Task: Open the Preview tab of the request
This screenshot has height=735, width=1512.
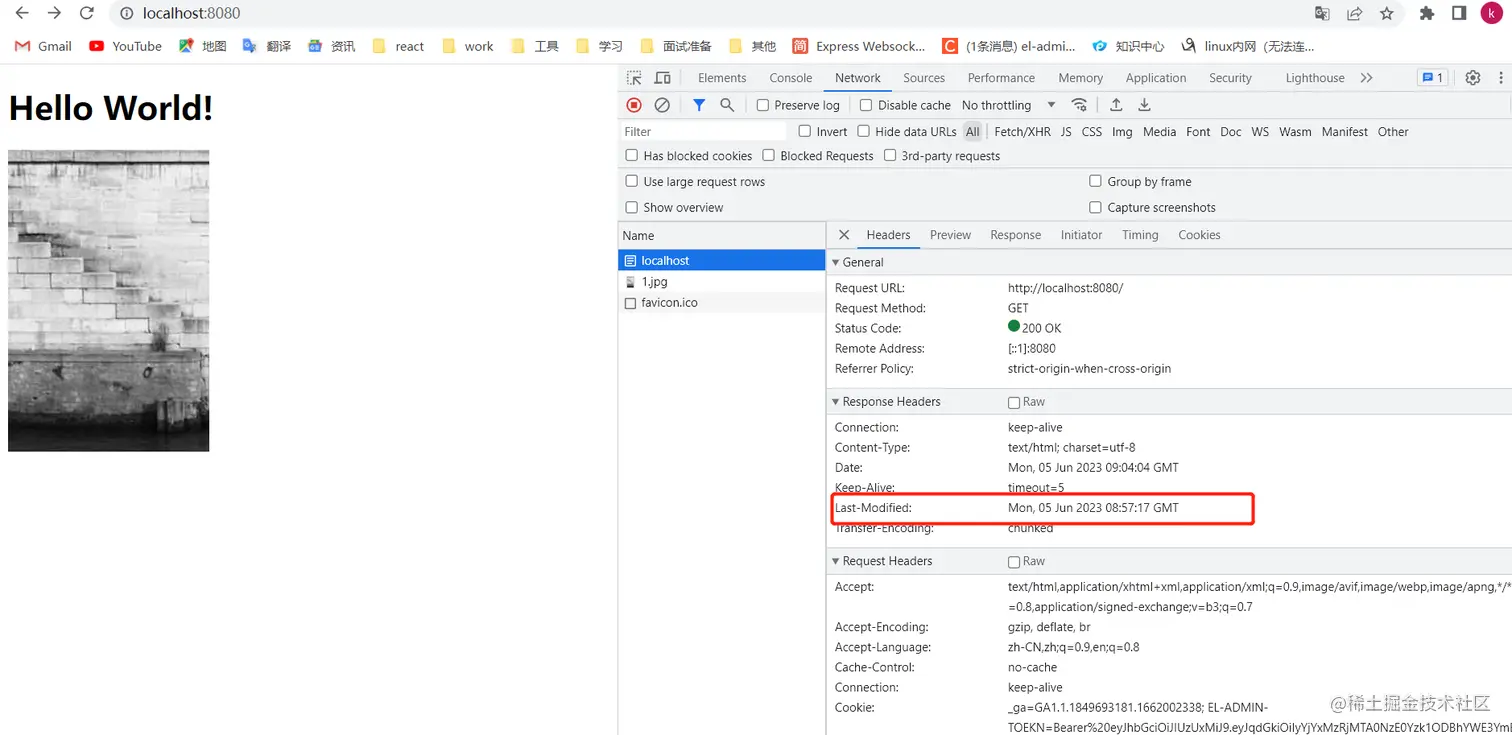Action: [950, 235]
